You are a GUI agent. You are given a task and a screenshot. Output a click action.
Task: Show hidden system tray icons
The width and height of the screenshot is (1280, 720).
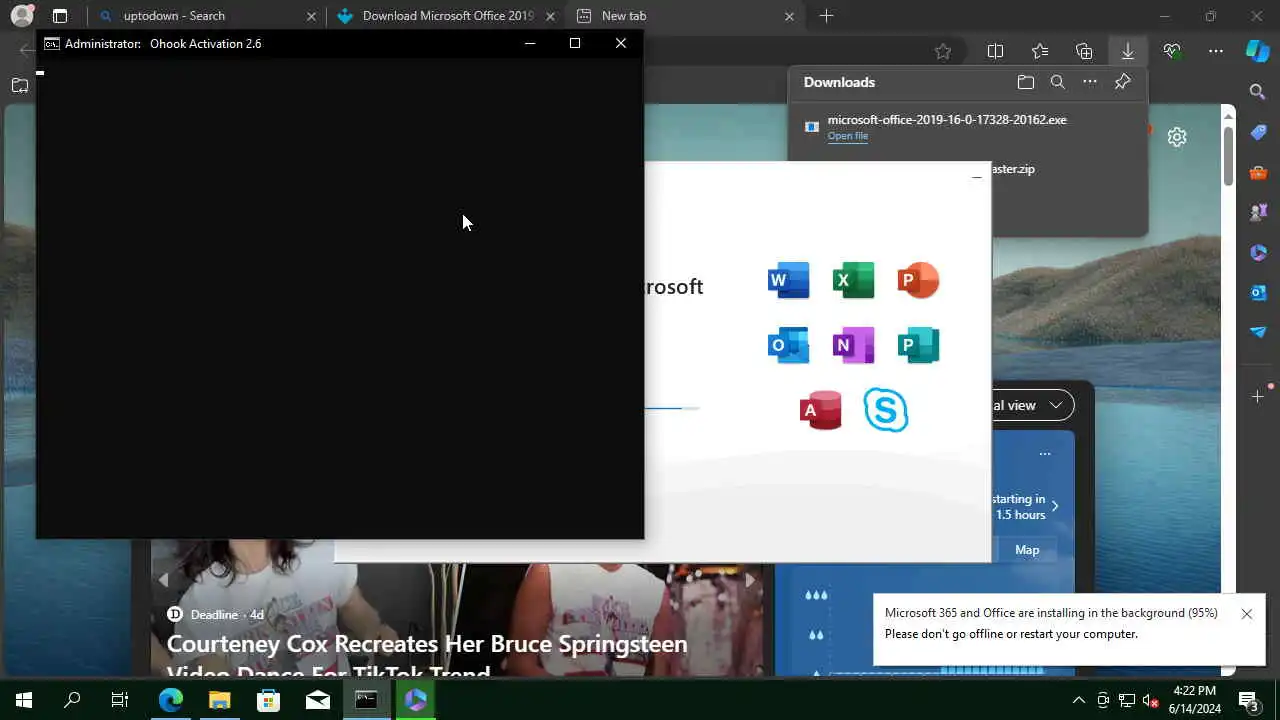tap(1078, 700)
